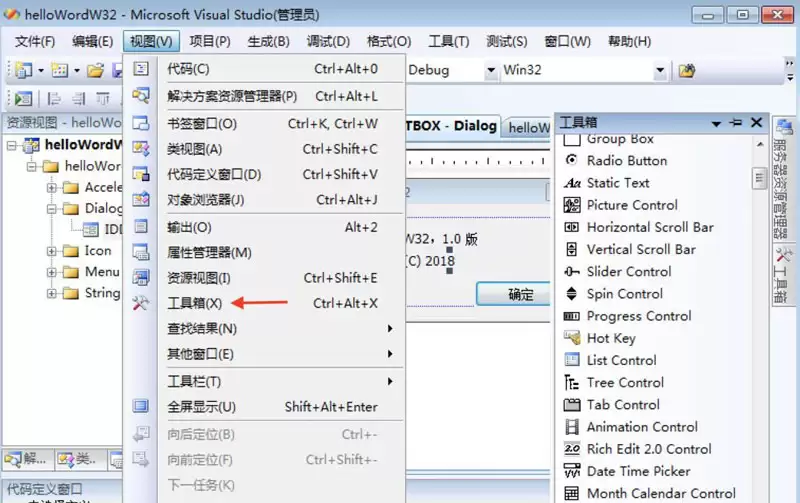
Task: Click toolbox scrollbar up arrow
Action: point(759,145)
